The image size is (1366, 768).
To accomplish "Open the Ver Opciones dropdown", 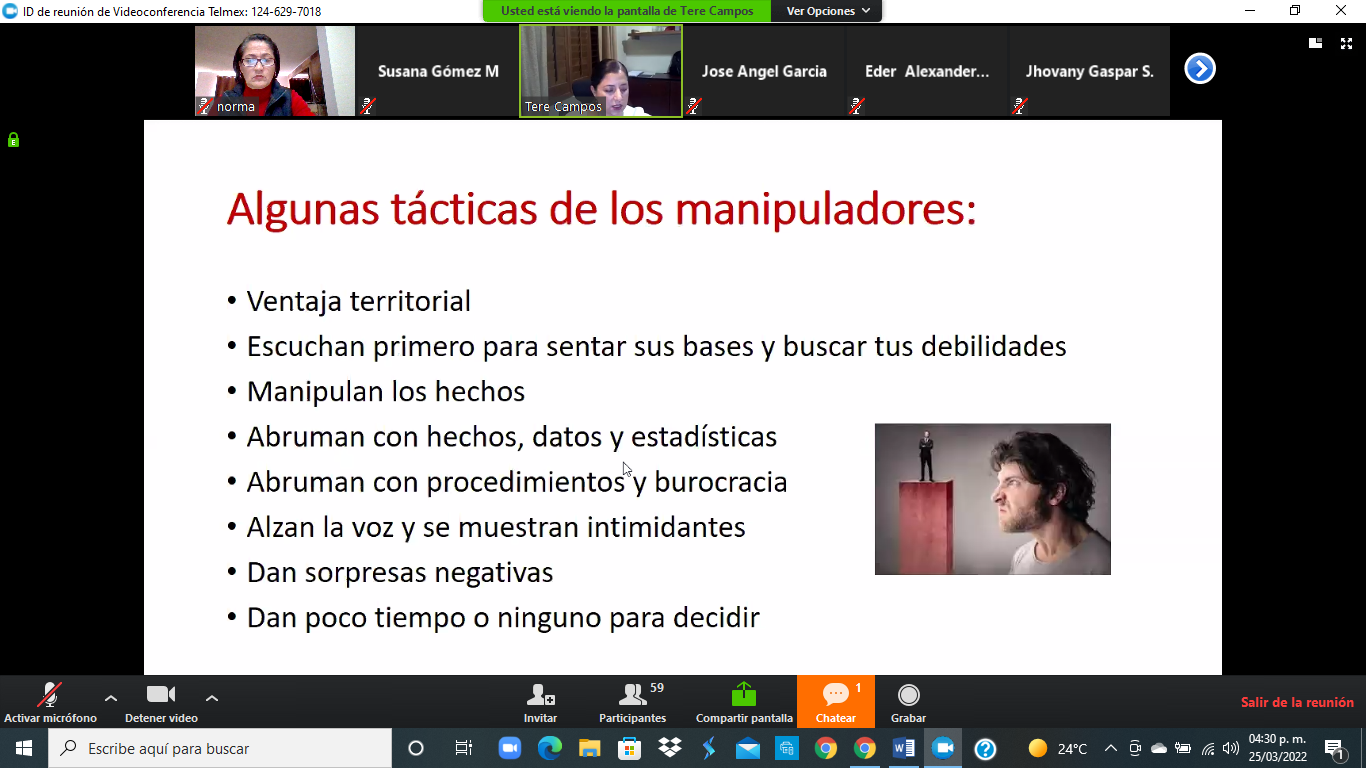I will [827, 11].
